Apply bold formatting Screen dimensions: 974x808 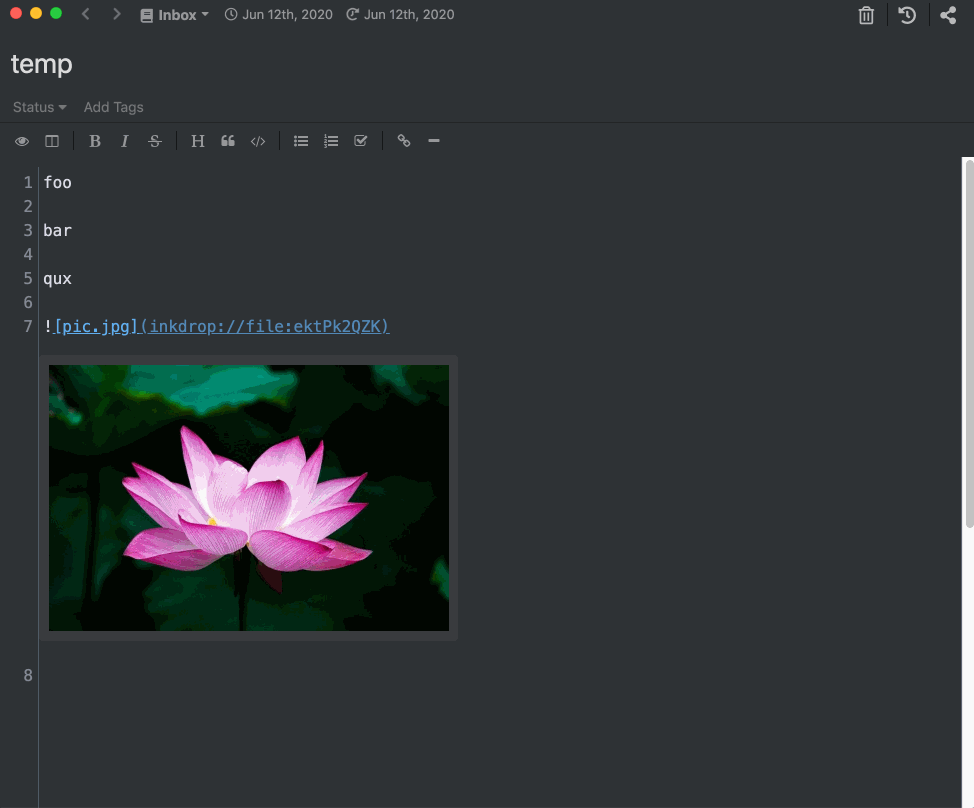click(x=94, y=142)
